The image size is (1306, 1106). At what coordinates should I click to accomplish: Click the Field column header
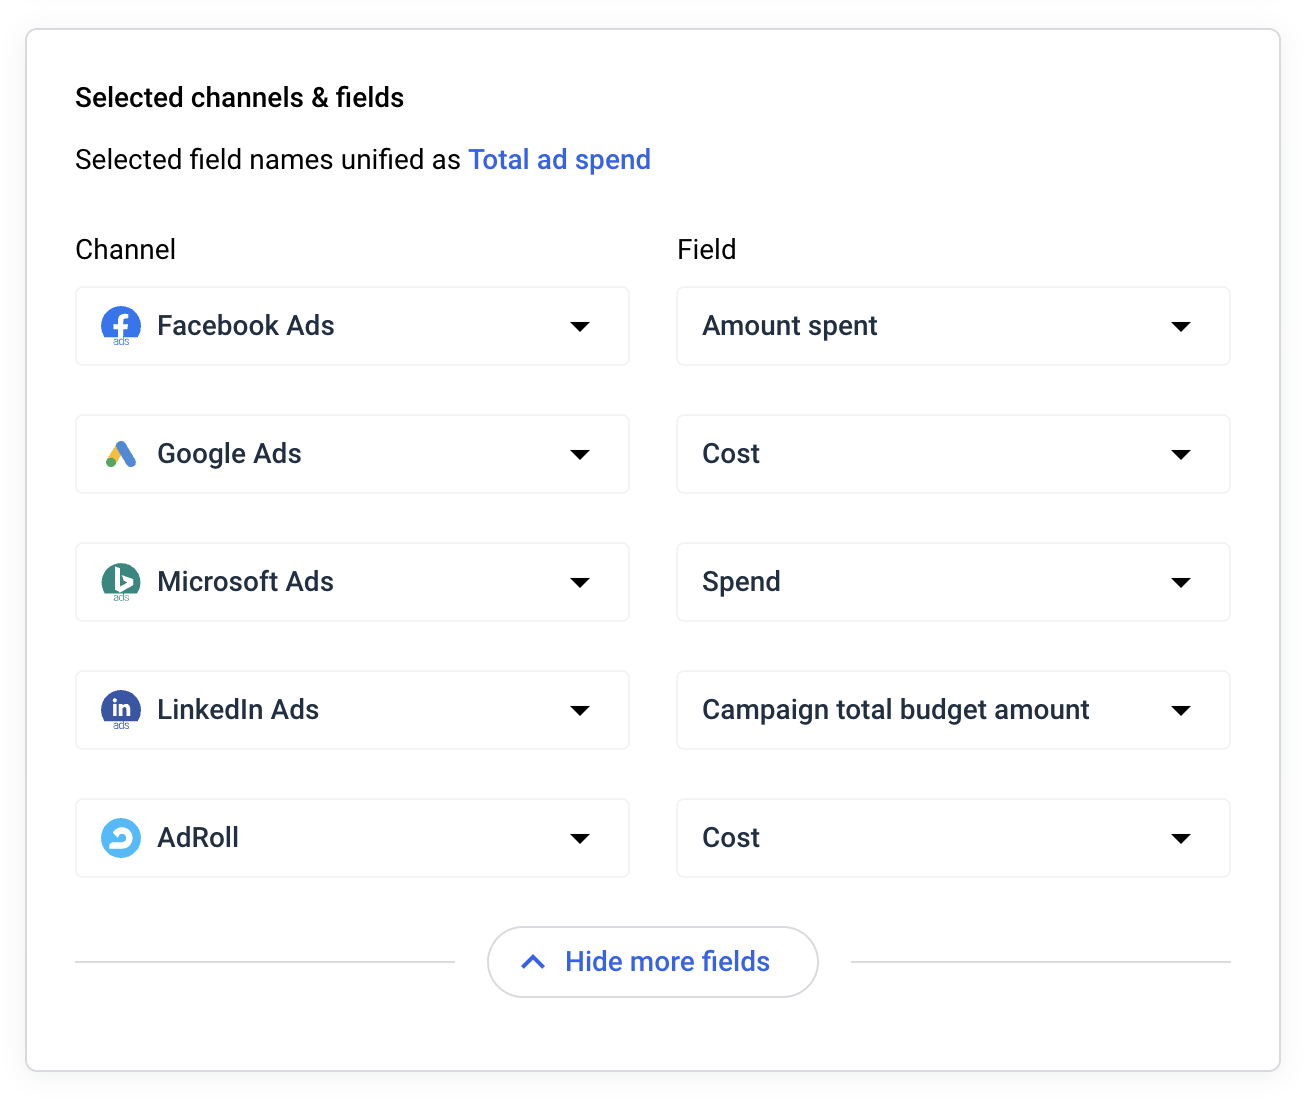point(706,249)
